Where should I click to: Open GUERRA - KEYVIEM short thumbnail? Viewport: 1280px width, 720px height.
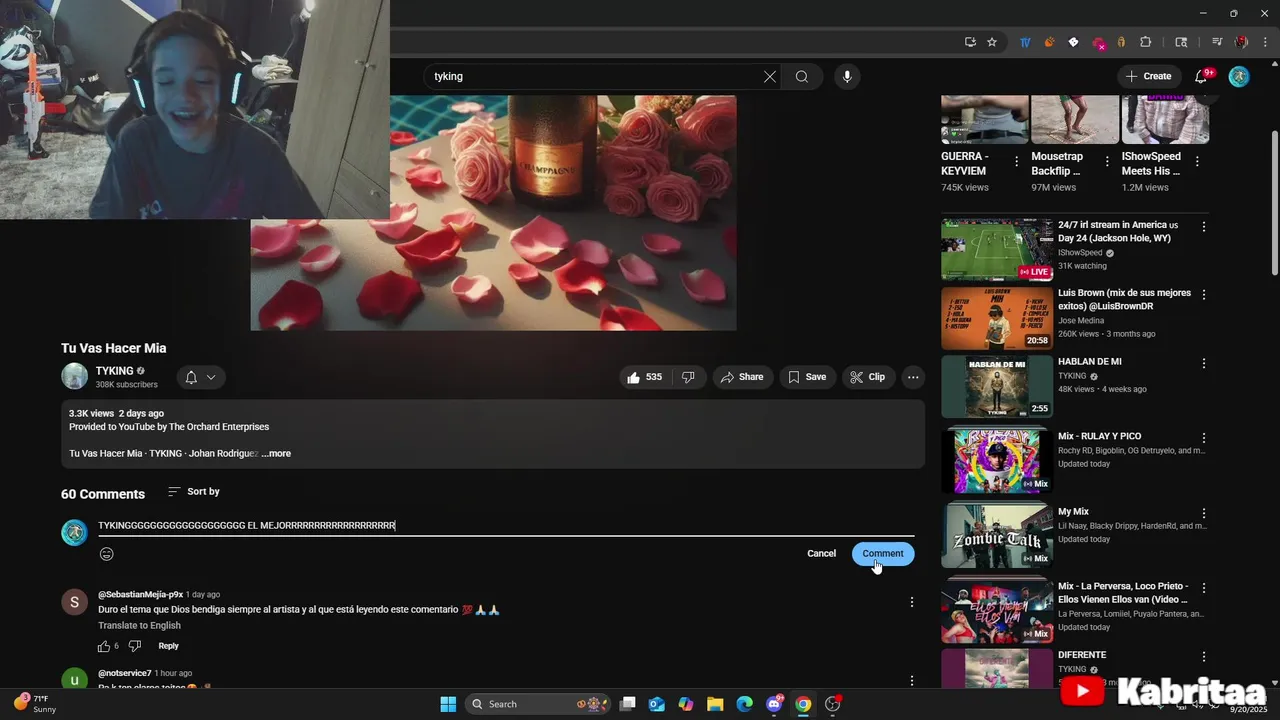point(985,119)
